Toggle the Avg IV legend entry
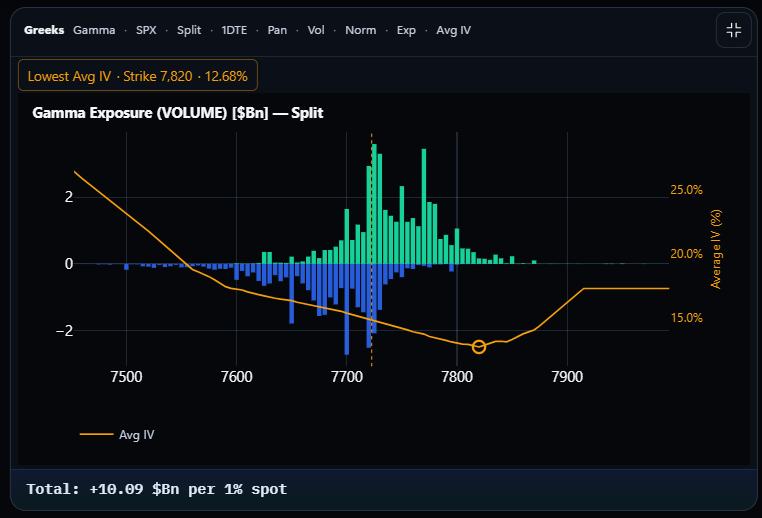This screenshot has height=518, width=762. click(x=117, y=434)
